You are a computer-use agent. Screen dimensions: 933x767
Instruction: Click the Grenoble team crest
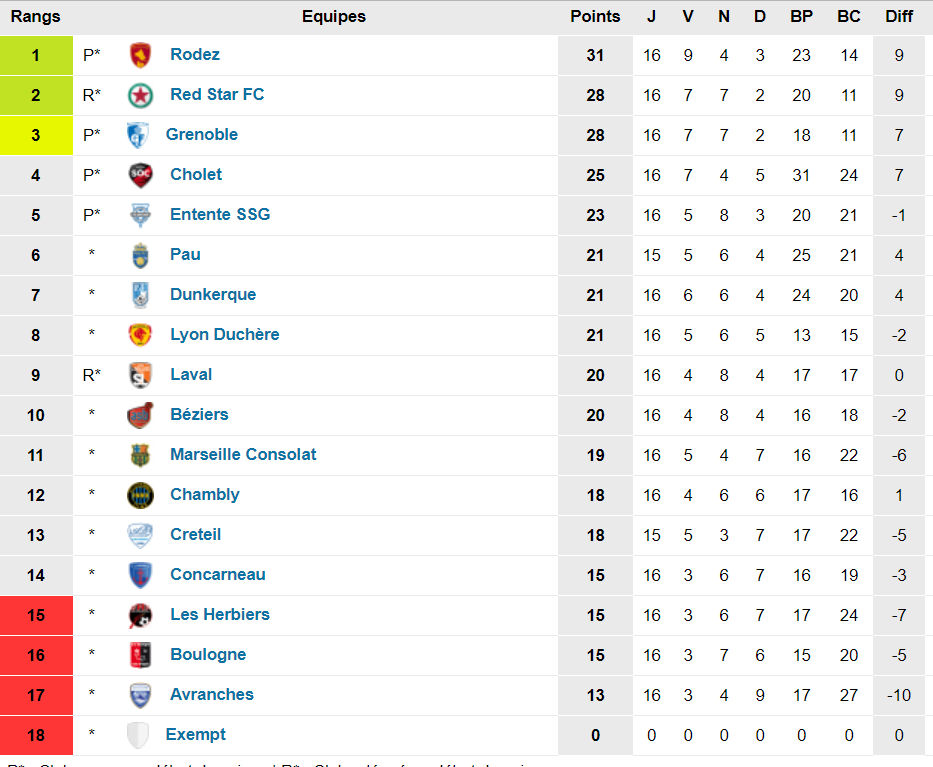[x=138, y=135]
